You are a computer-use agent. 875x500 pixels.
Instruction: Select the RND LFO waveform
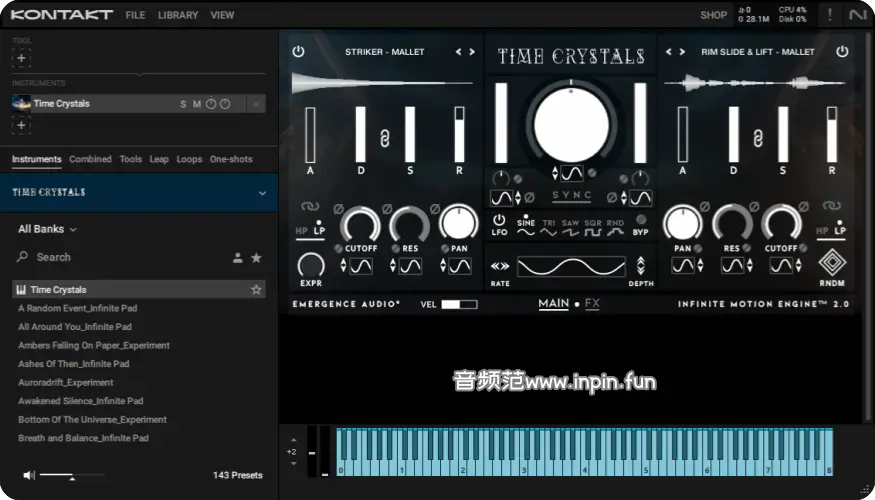pos(616,227)
